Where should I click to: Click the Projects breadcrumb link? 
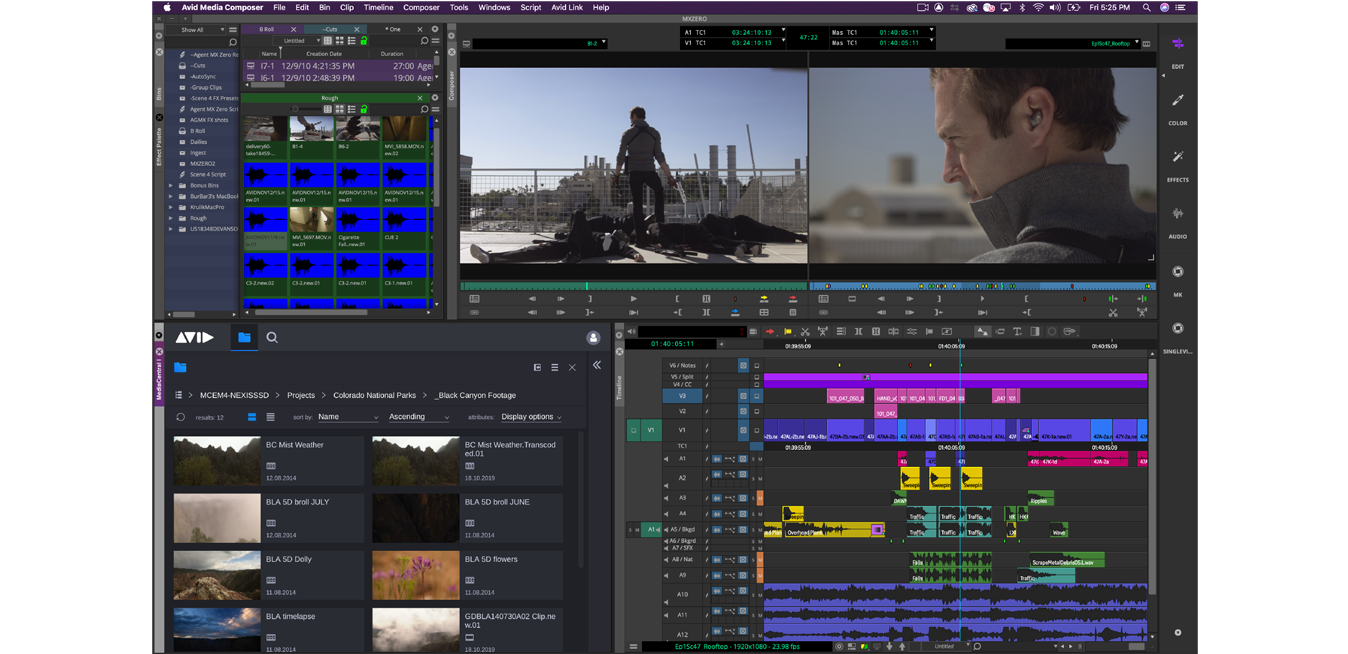click(x=301, y=396)
